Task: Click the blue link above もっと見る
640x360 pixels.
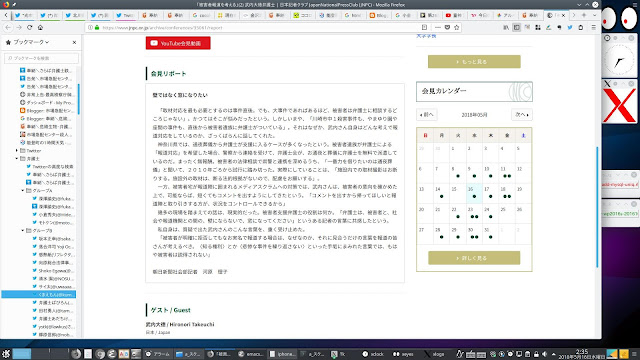Action: [x=426, y=36]
